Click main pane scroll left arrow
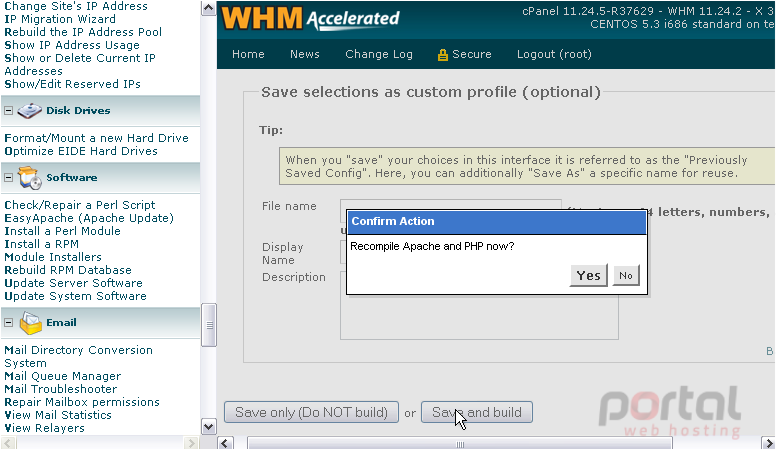 coord(225,443)
